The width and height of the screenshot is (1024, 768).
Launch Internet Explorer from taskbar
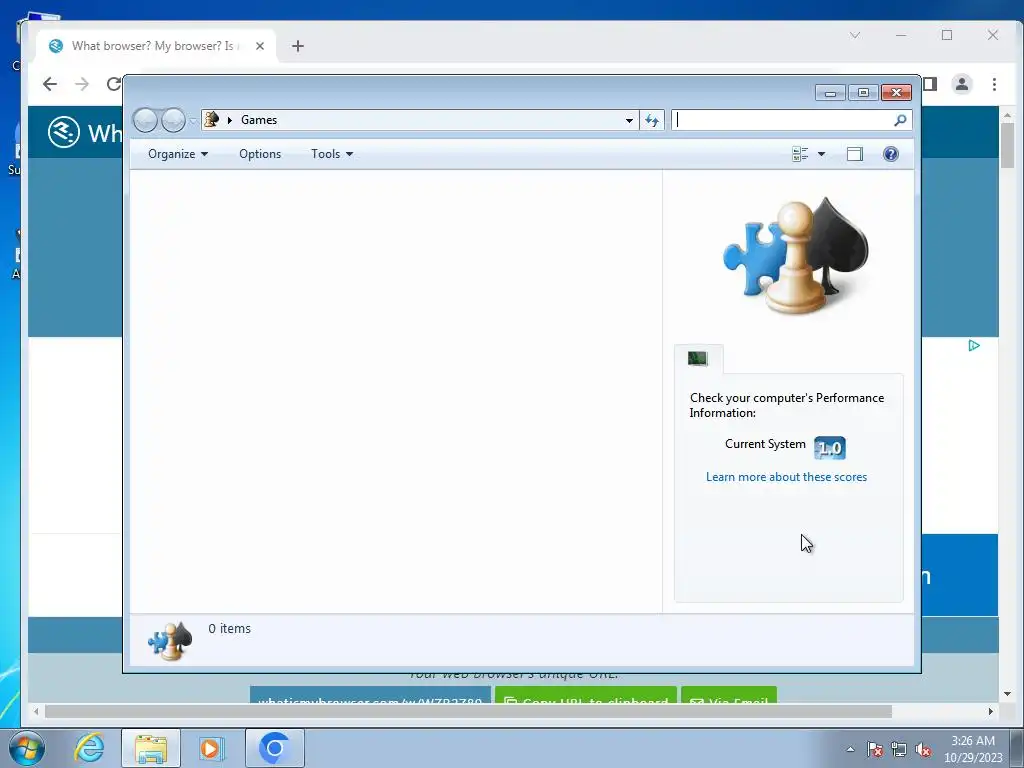point(89,748)
